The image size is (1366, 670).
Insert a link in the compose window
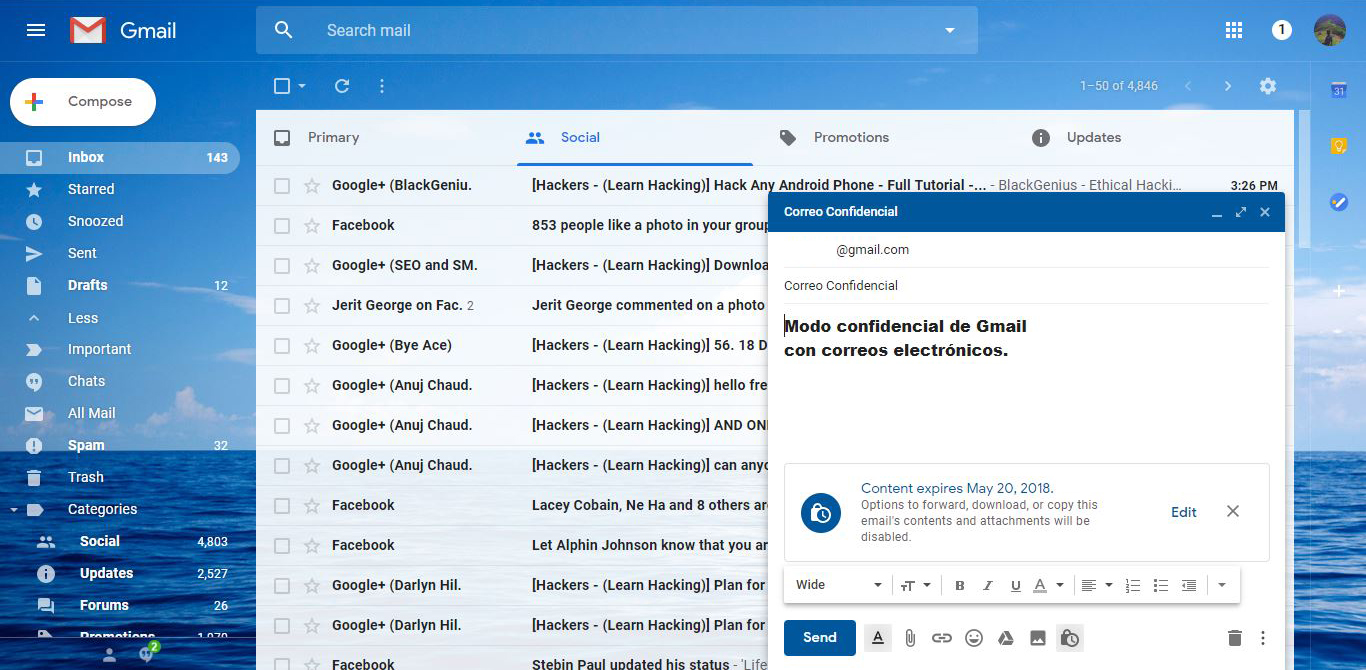[942, 638]
